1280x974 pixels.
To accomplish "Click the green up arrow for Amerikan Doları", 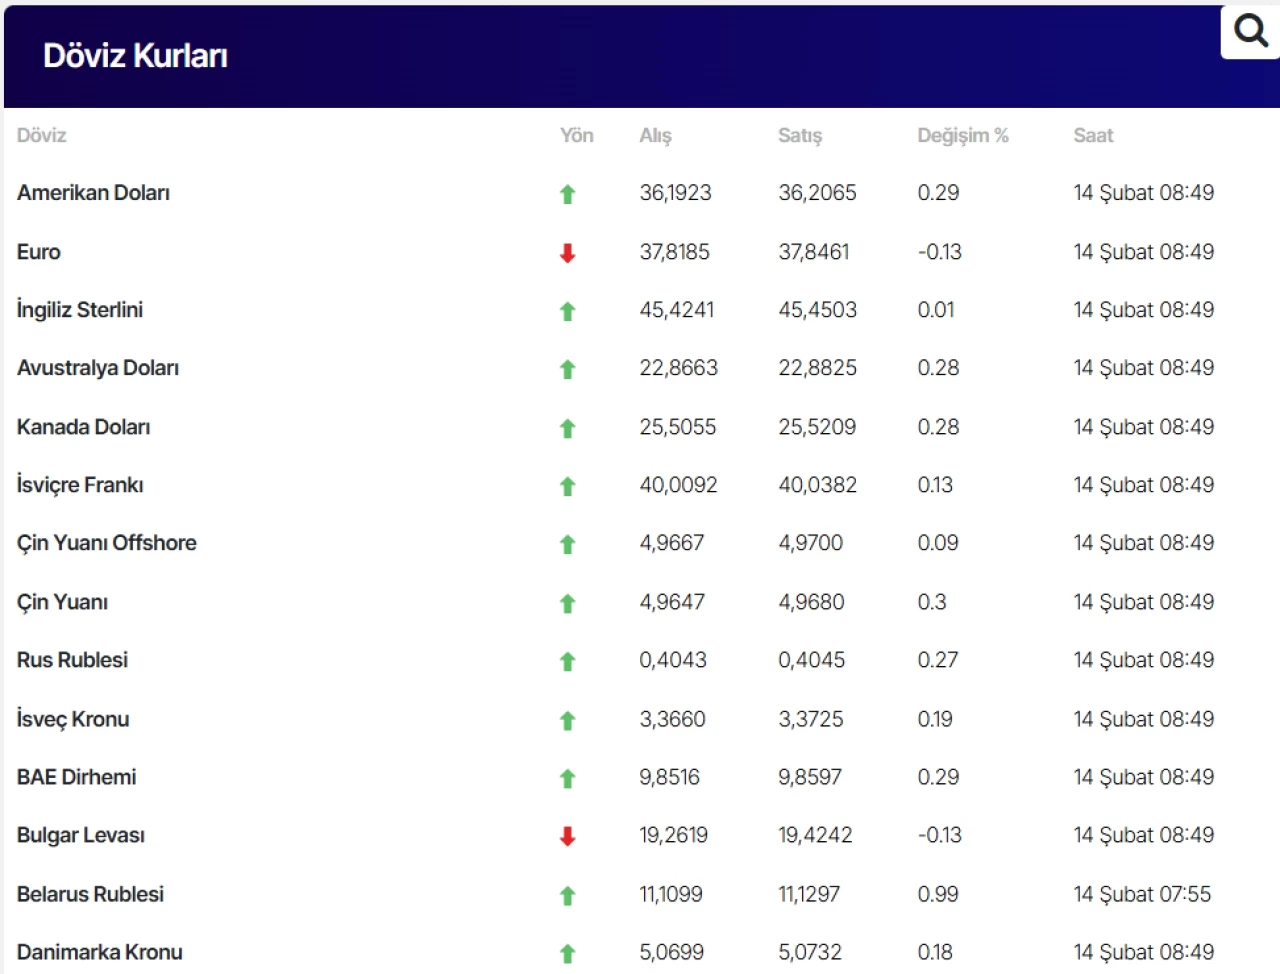I will point(568,194).
